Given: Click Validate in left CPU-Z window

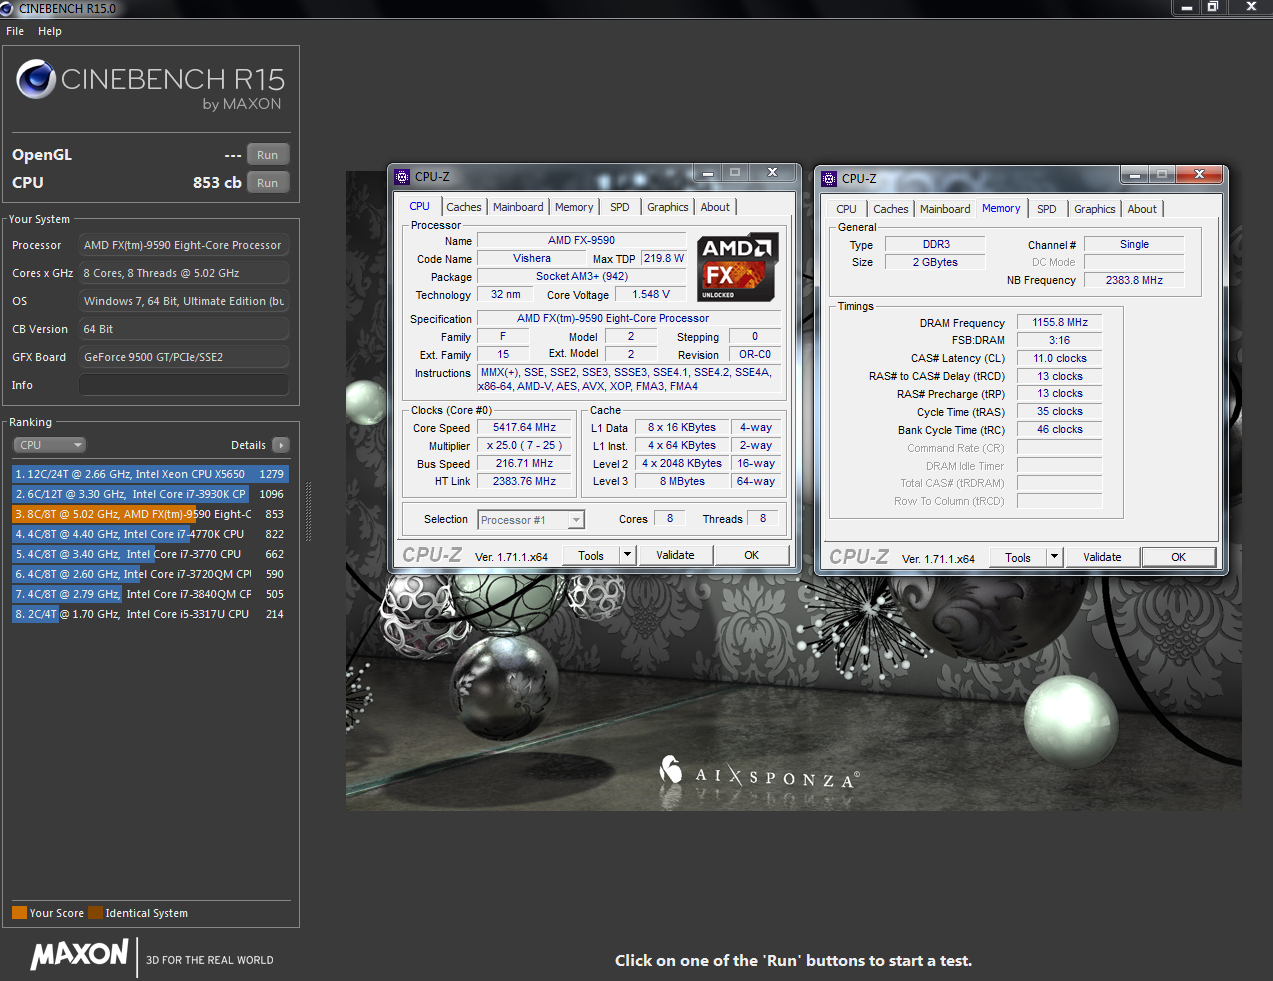Looking at the screenshot, I should (675, 555).
